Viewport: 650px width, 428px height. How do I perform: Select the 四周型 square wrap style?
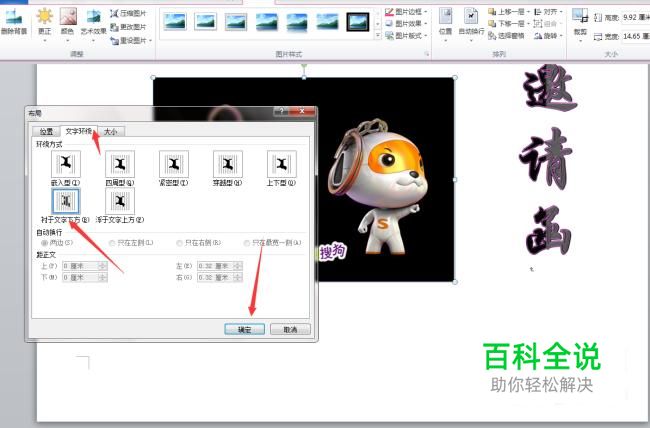(120, 164)
